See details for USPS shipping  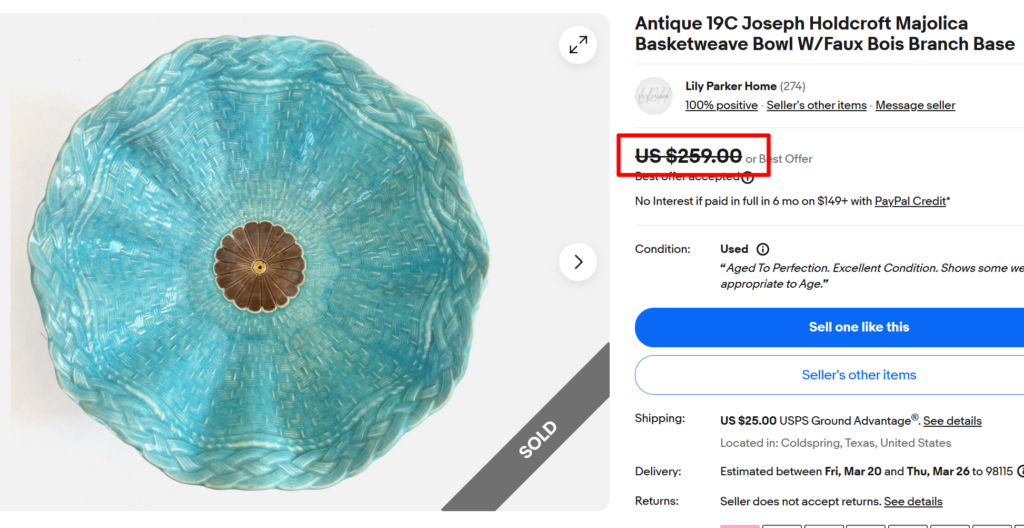pyautogui.click(x=952, y=421)
